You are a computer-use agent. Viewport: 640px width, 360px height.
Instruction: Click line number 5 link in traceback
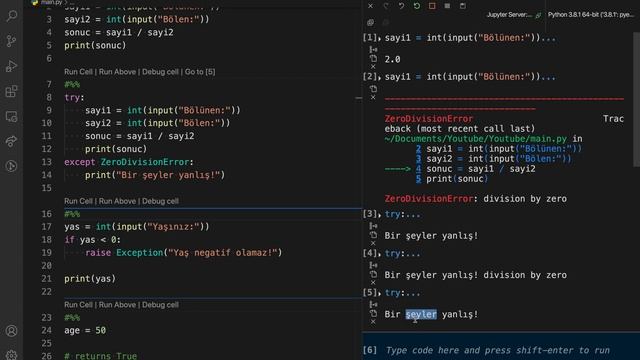pyautogui.click(x=418, y=179)
